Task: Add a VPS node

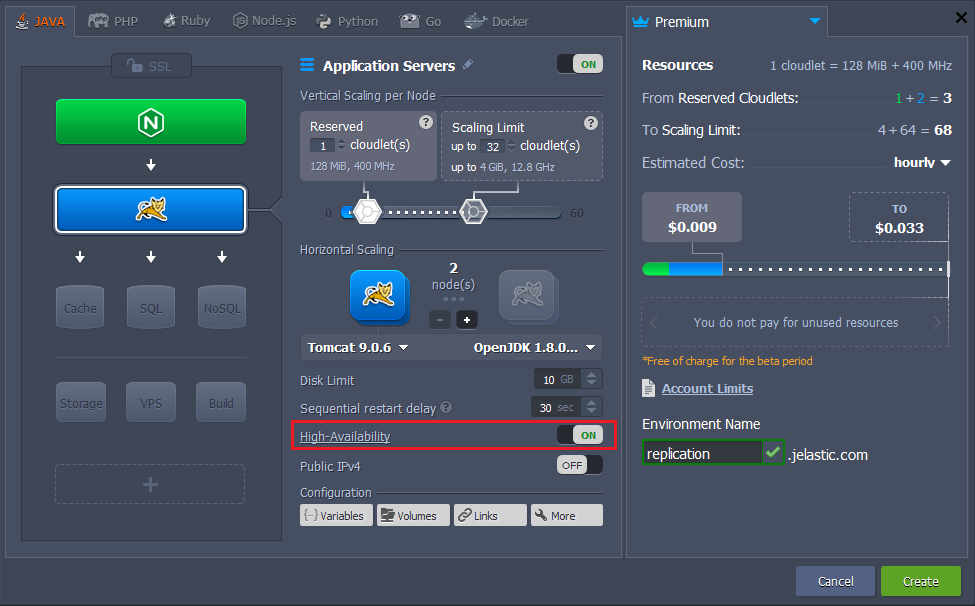Action: tap(151, 403)
